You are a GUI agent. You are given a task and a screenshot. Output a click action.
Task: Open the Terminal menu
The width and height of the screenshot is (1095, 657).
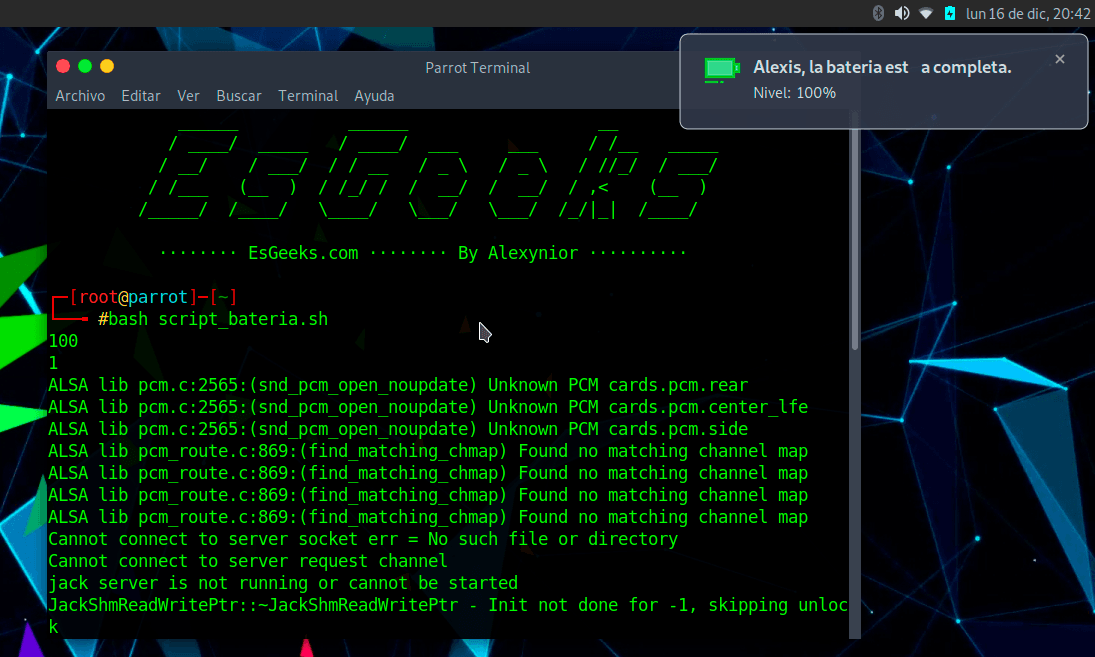click(x=308, y=96)
